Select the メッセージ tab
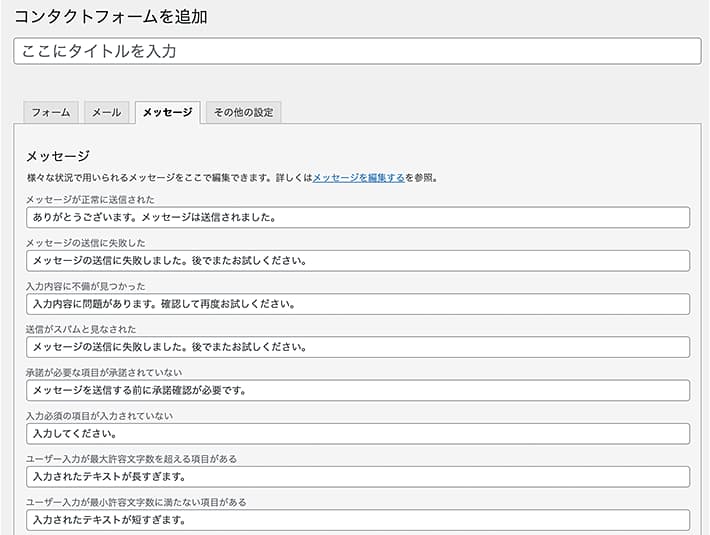This screenshot has width=710, height=535. pyautogui.click(x=168, y=112)
